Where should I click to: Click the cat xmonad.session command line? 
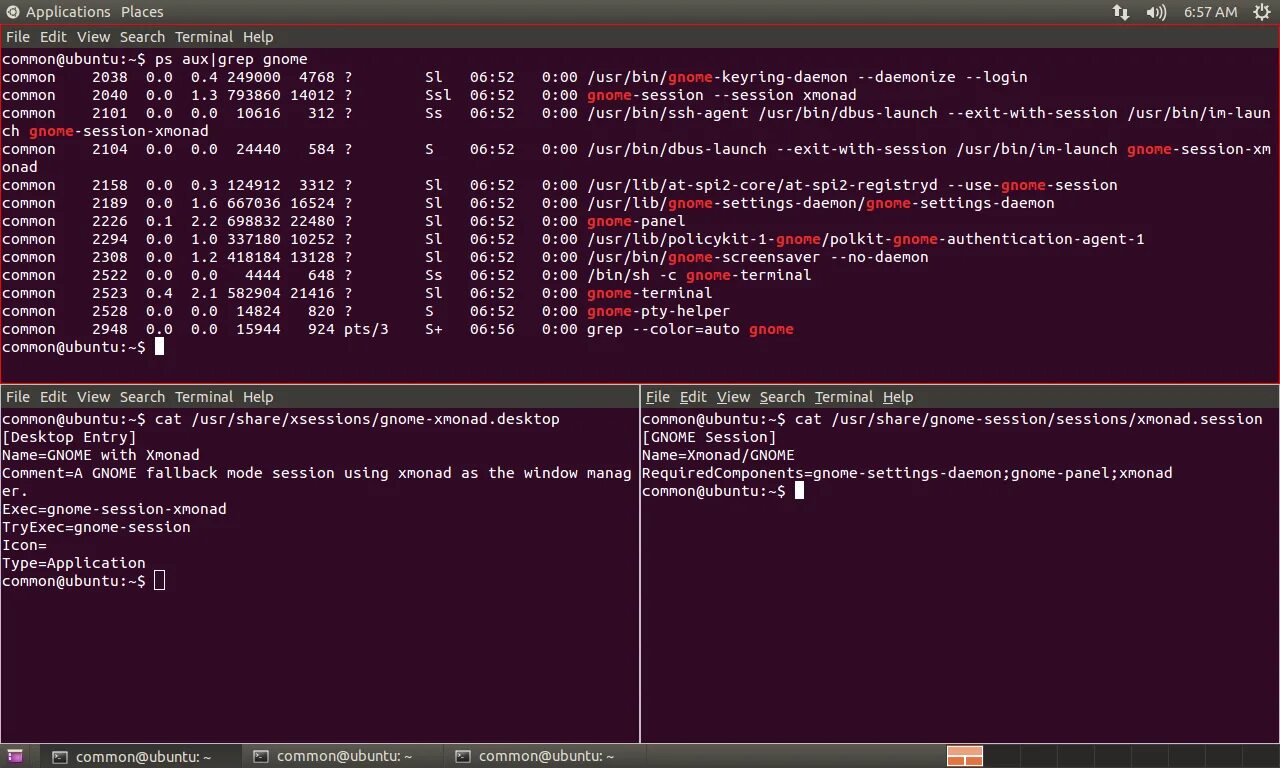952,419
